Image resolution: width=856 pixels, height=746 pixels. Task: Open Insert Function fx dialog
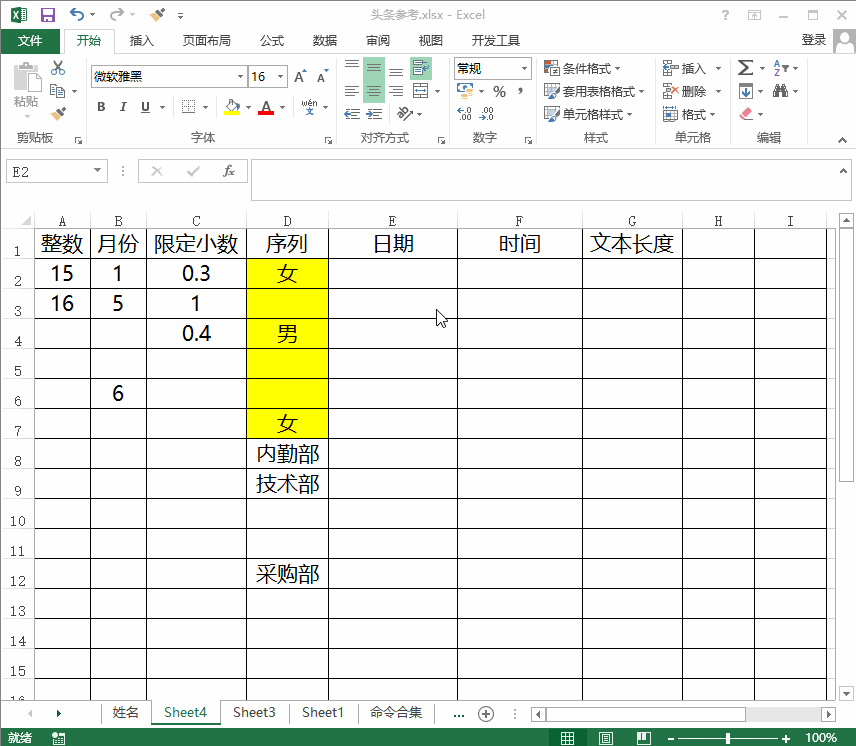click(229, 171)
